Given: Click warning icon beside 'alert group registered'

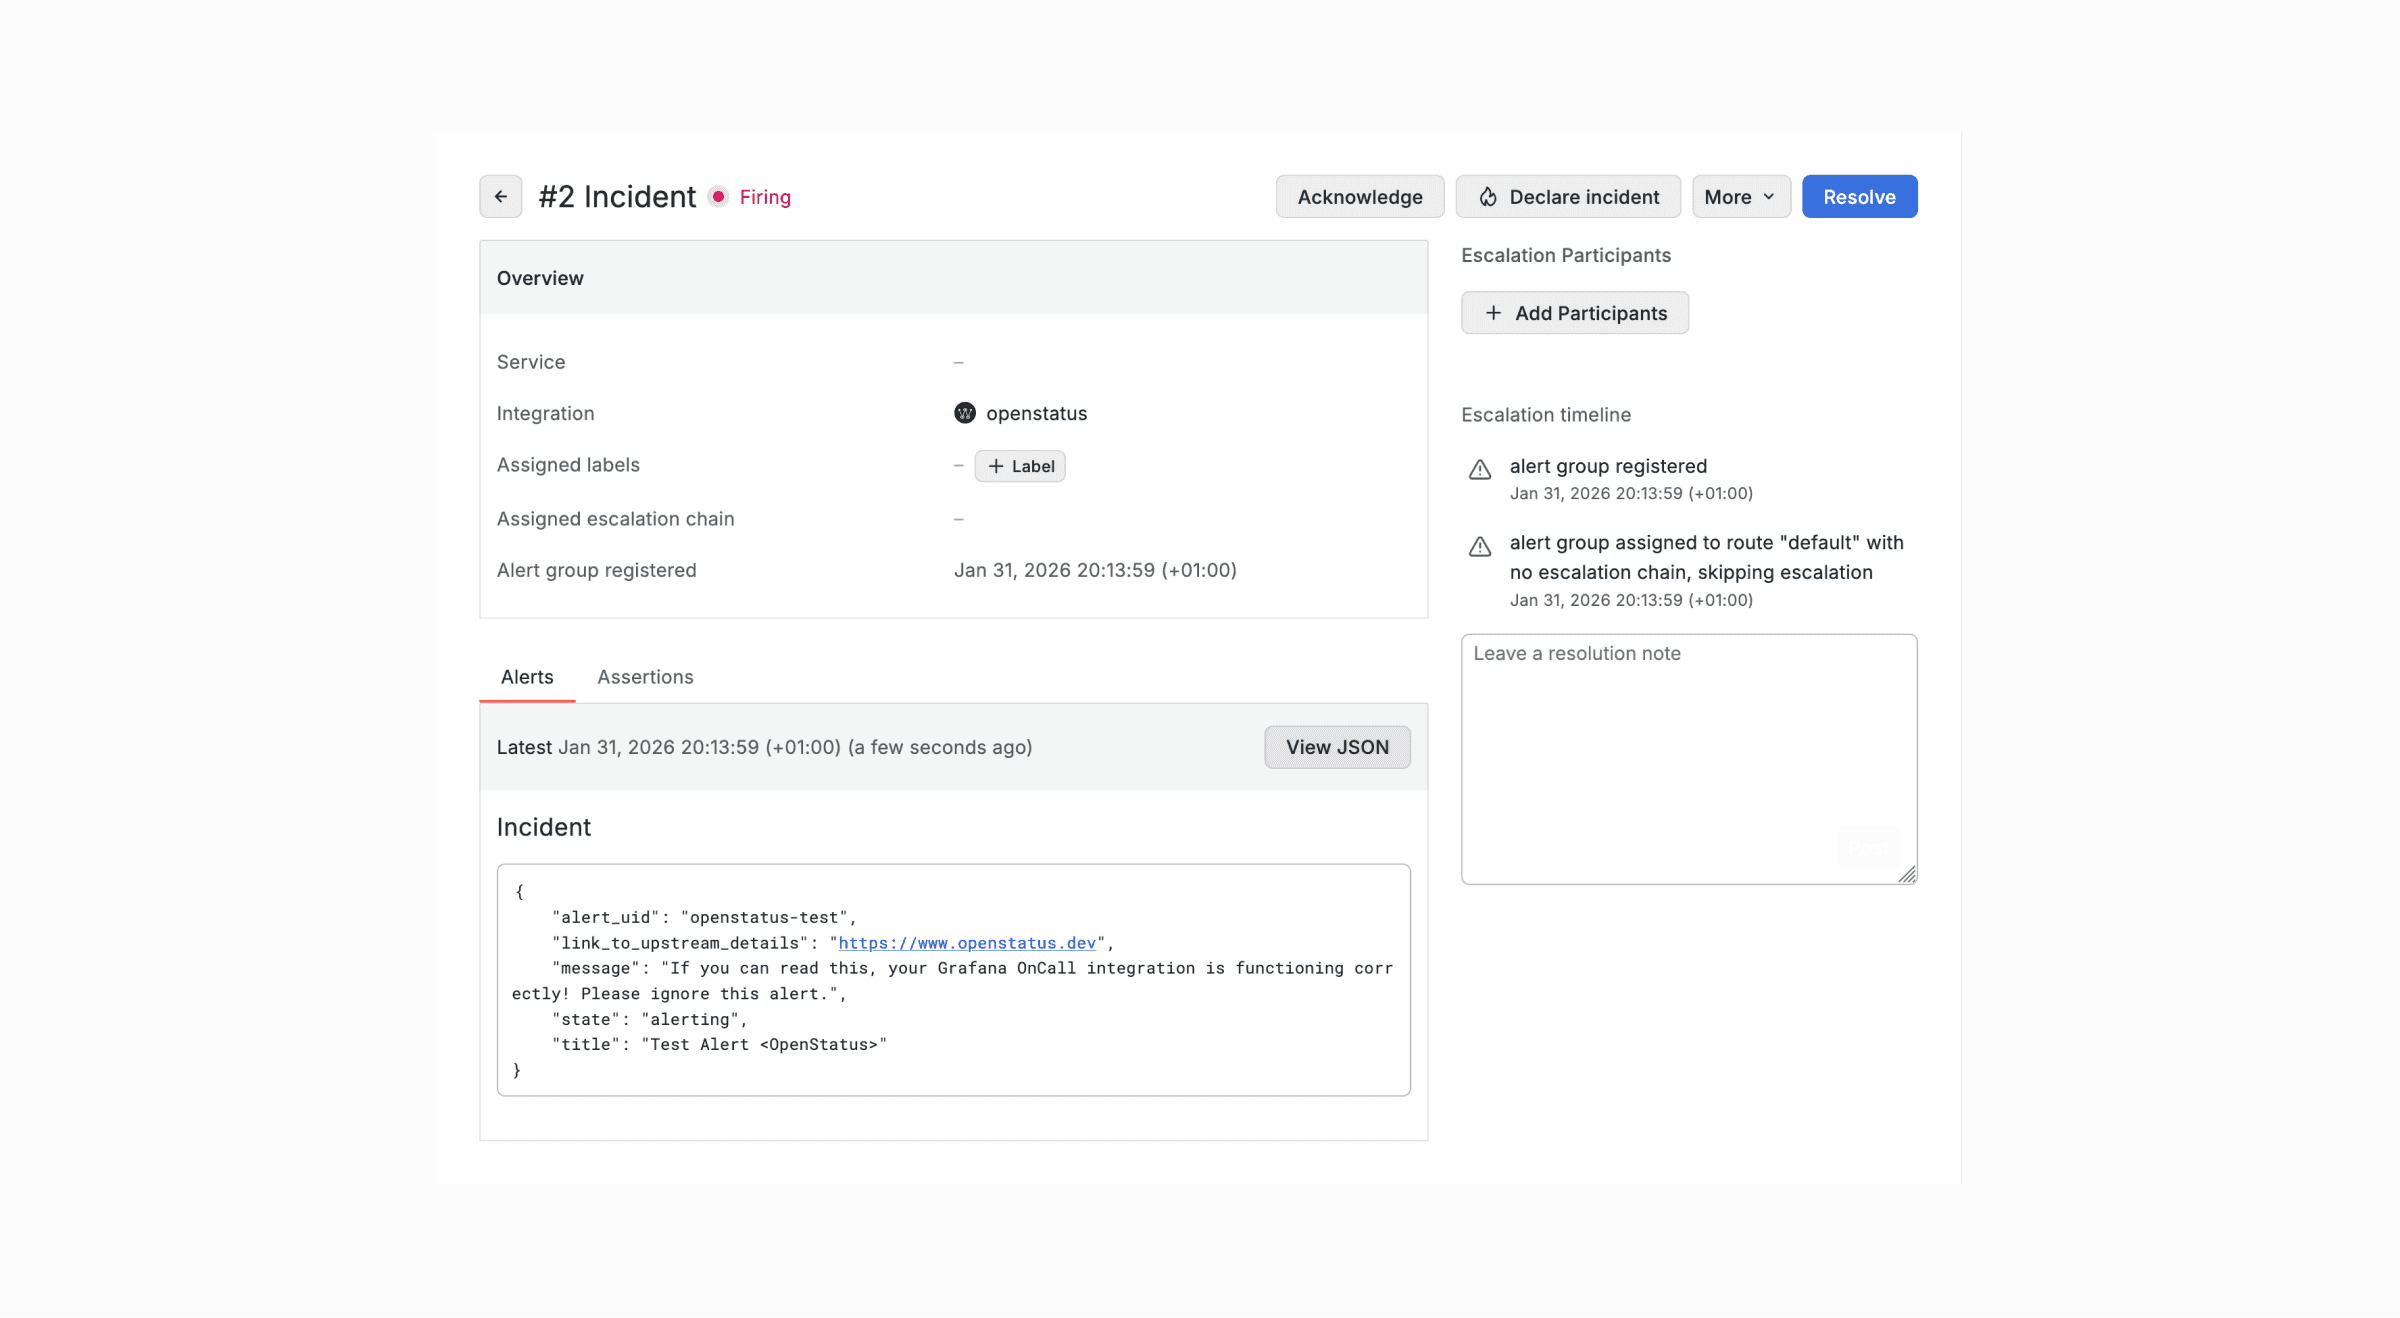Looking at the screenshot, I should (x=1480, y=469).
